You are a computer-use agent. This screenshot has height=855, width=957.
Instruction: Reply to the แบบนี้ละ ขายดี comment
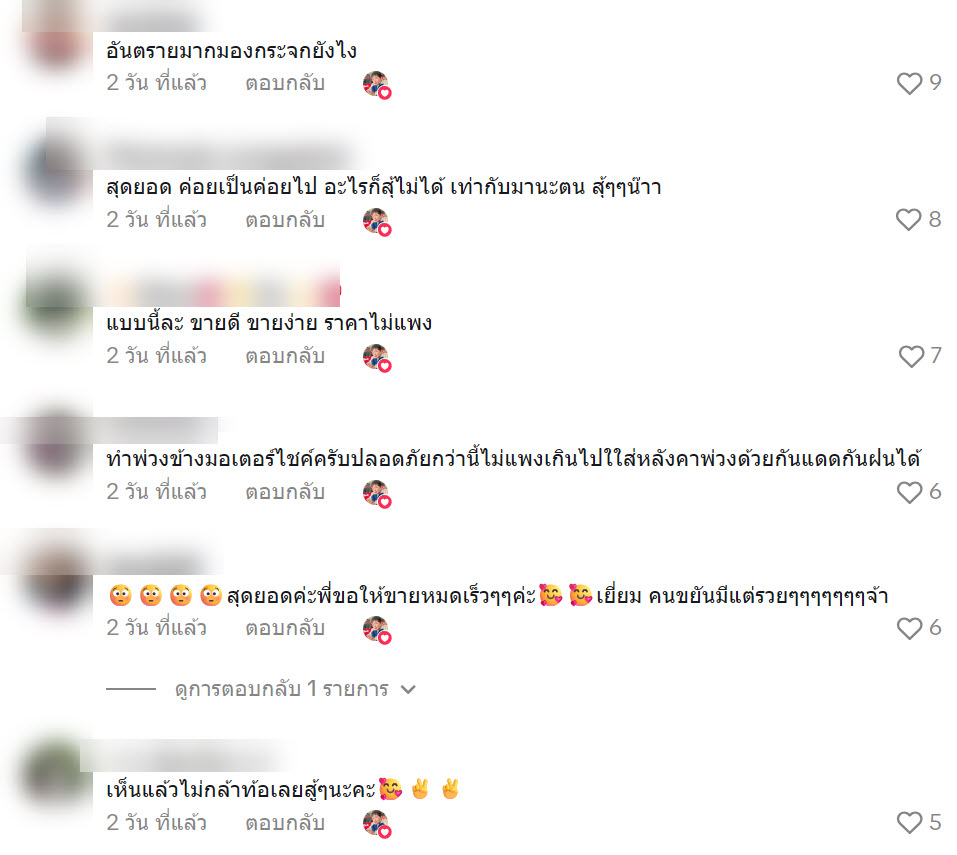(x=284, y=356)
